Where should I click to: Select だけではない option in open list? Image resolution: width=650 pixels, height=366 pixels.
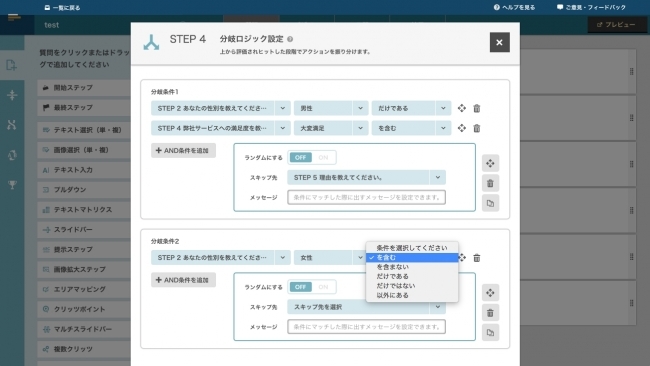click(412, 286)
